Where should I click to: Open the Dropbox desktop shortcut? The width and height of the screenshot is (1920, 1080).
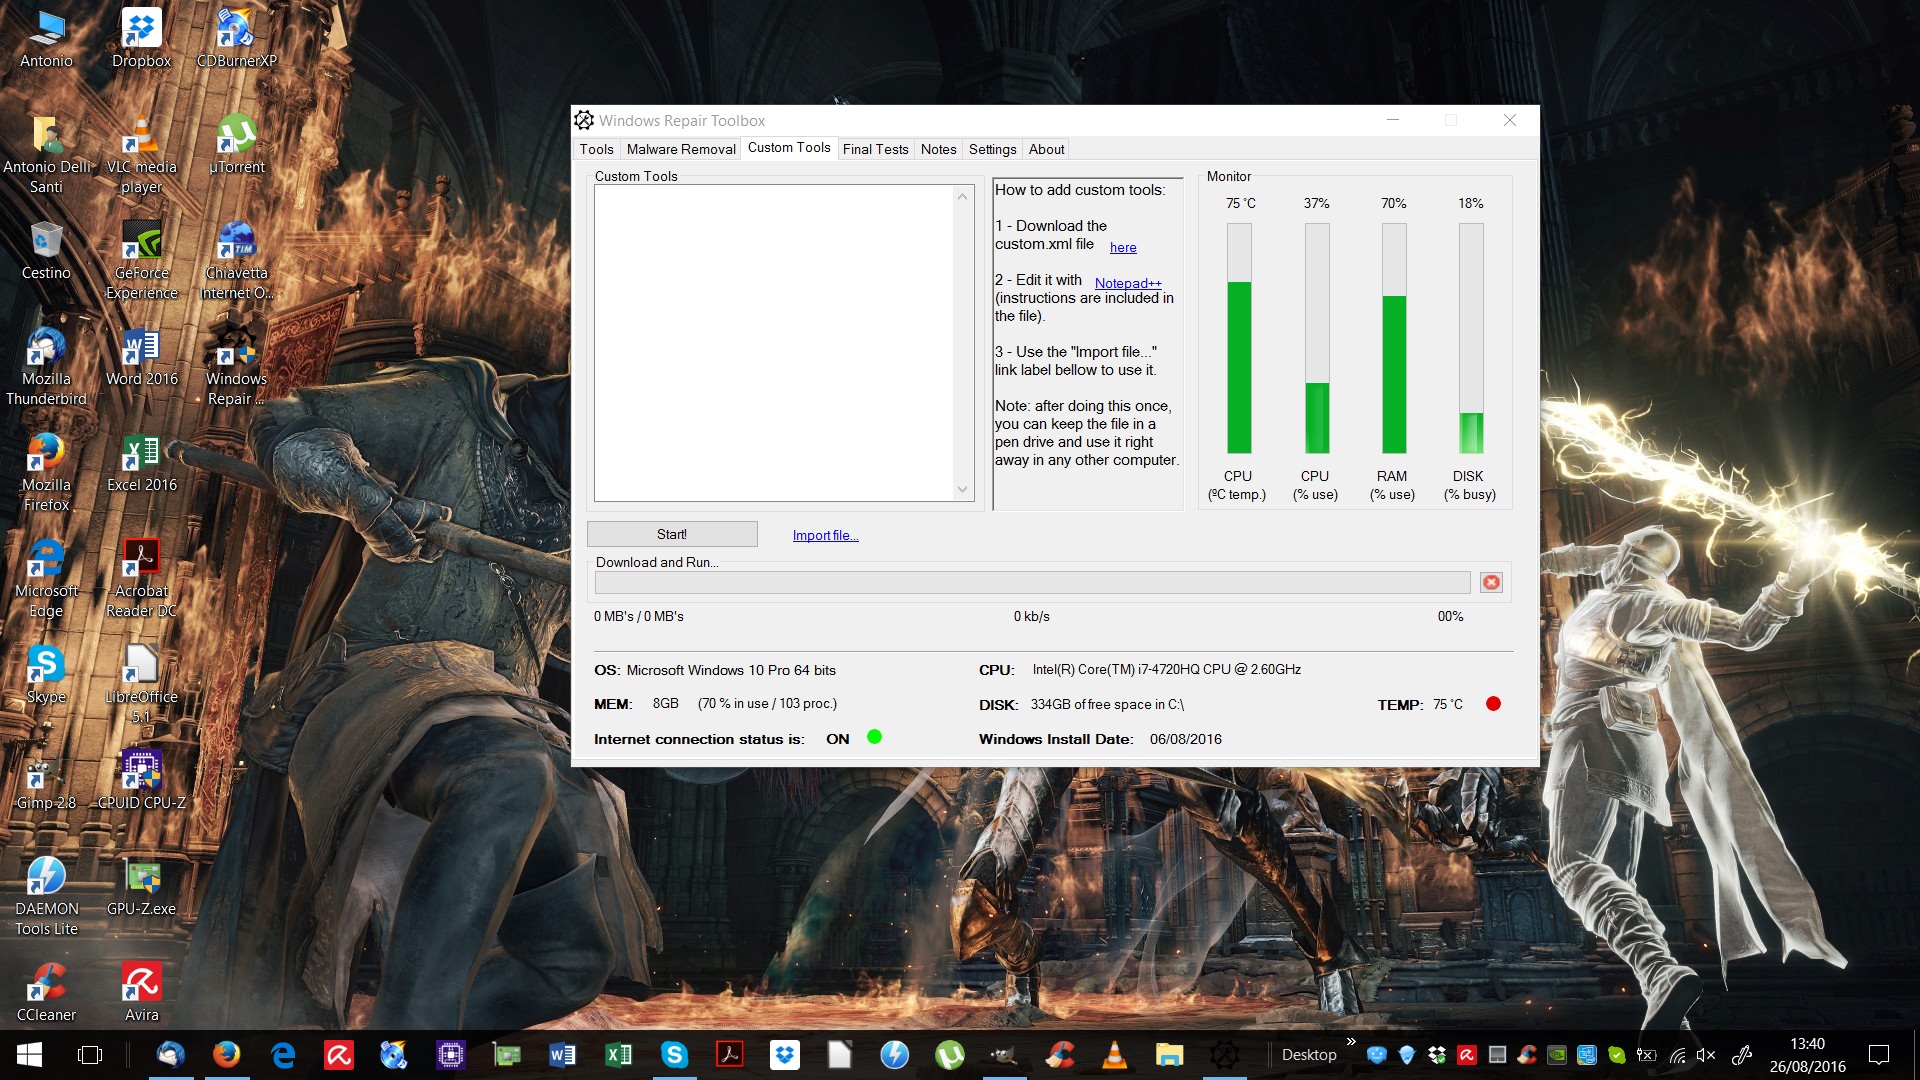[x=141, y=38]
